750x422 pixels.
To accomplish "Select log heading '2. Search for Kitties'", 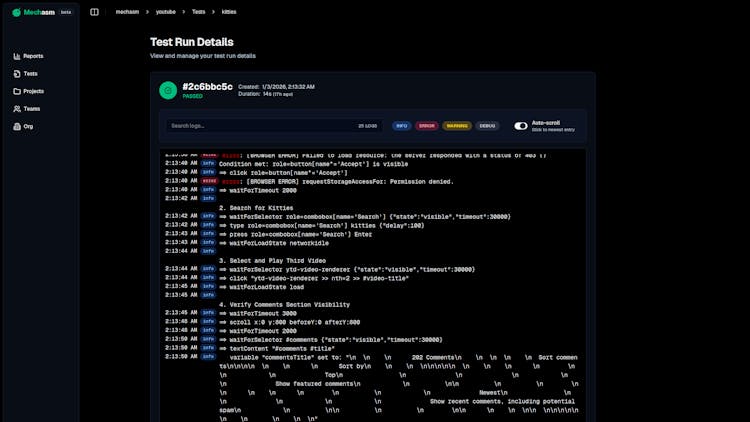I will (256, 208).
